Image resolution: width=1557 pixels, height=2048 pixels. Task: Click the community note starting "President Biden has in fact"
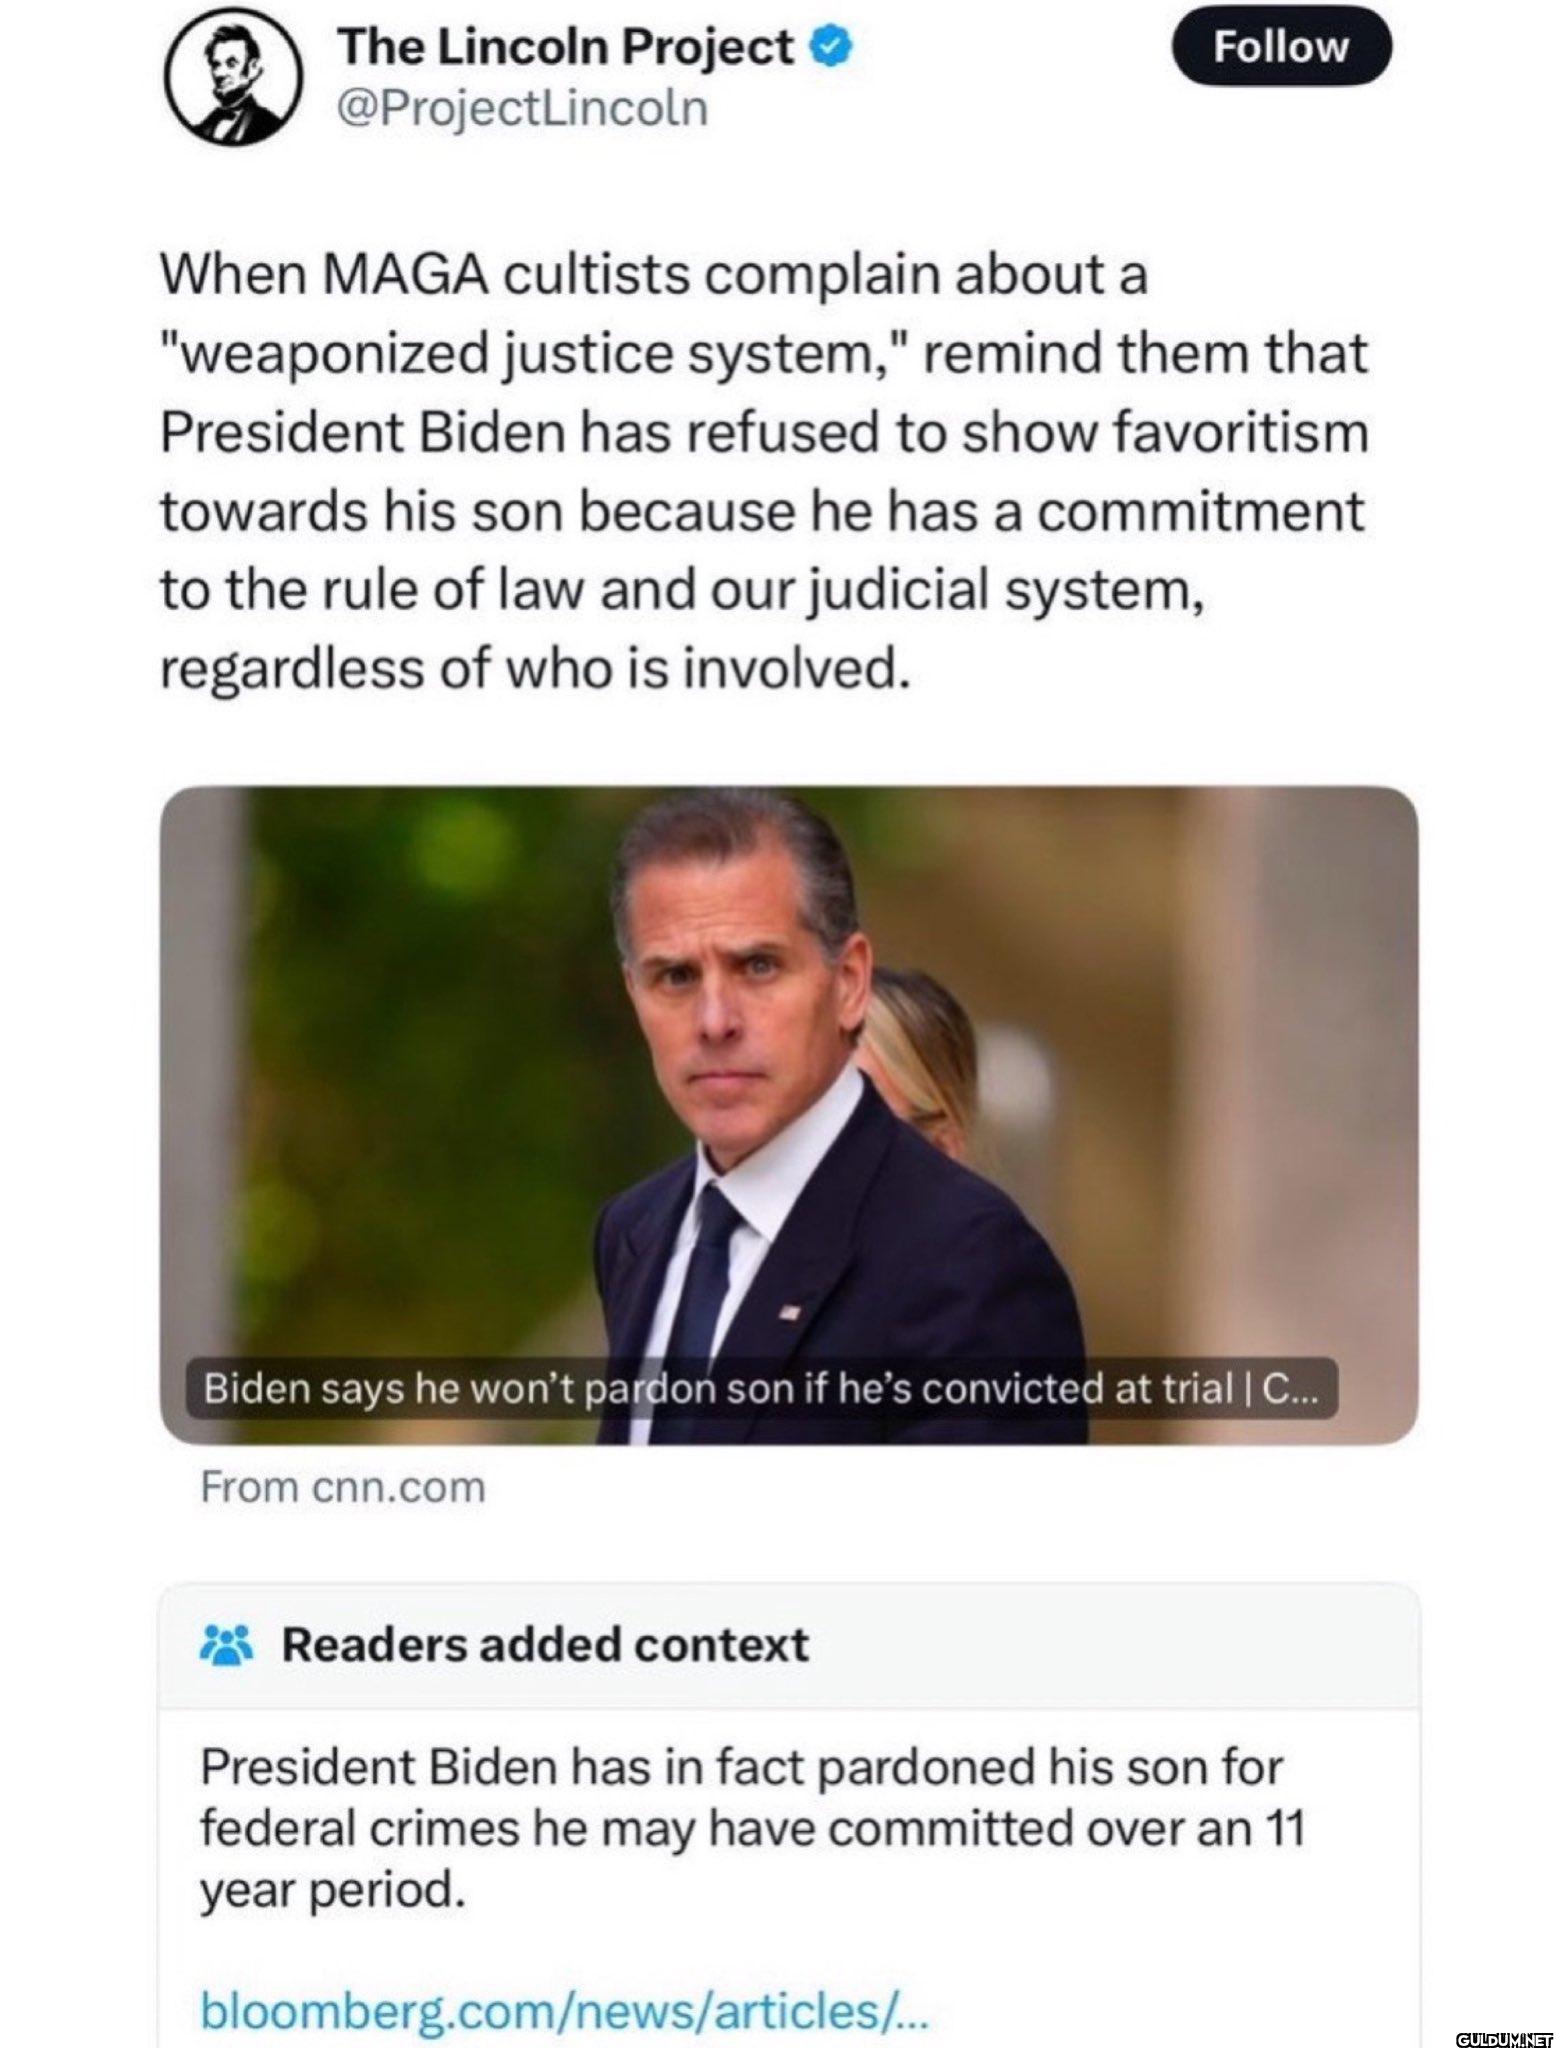click(x=752, y=1827)
